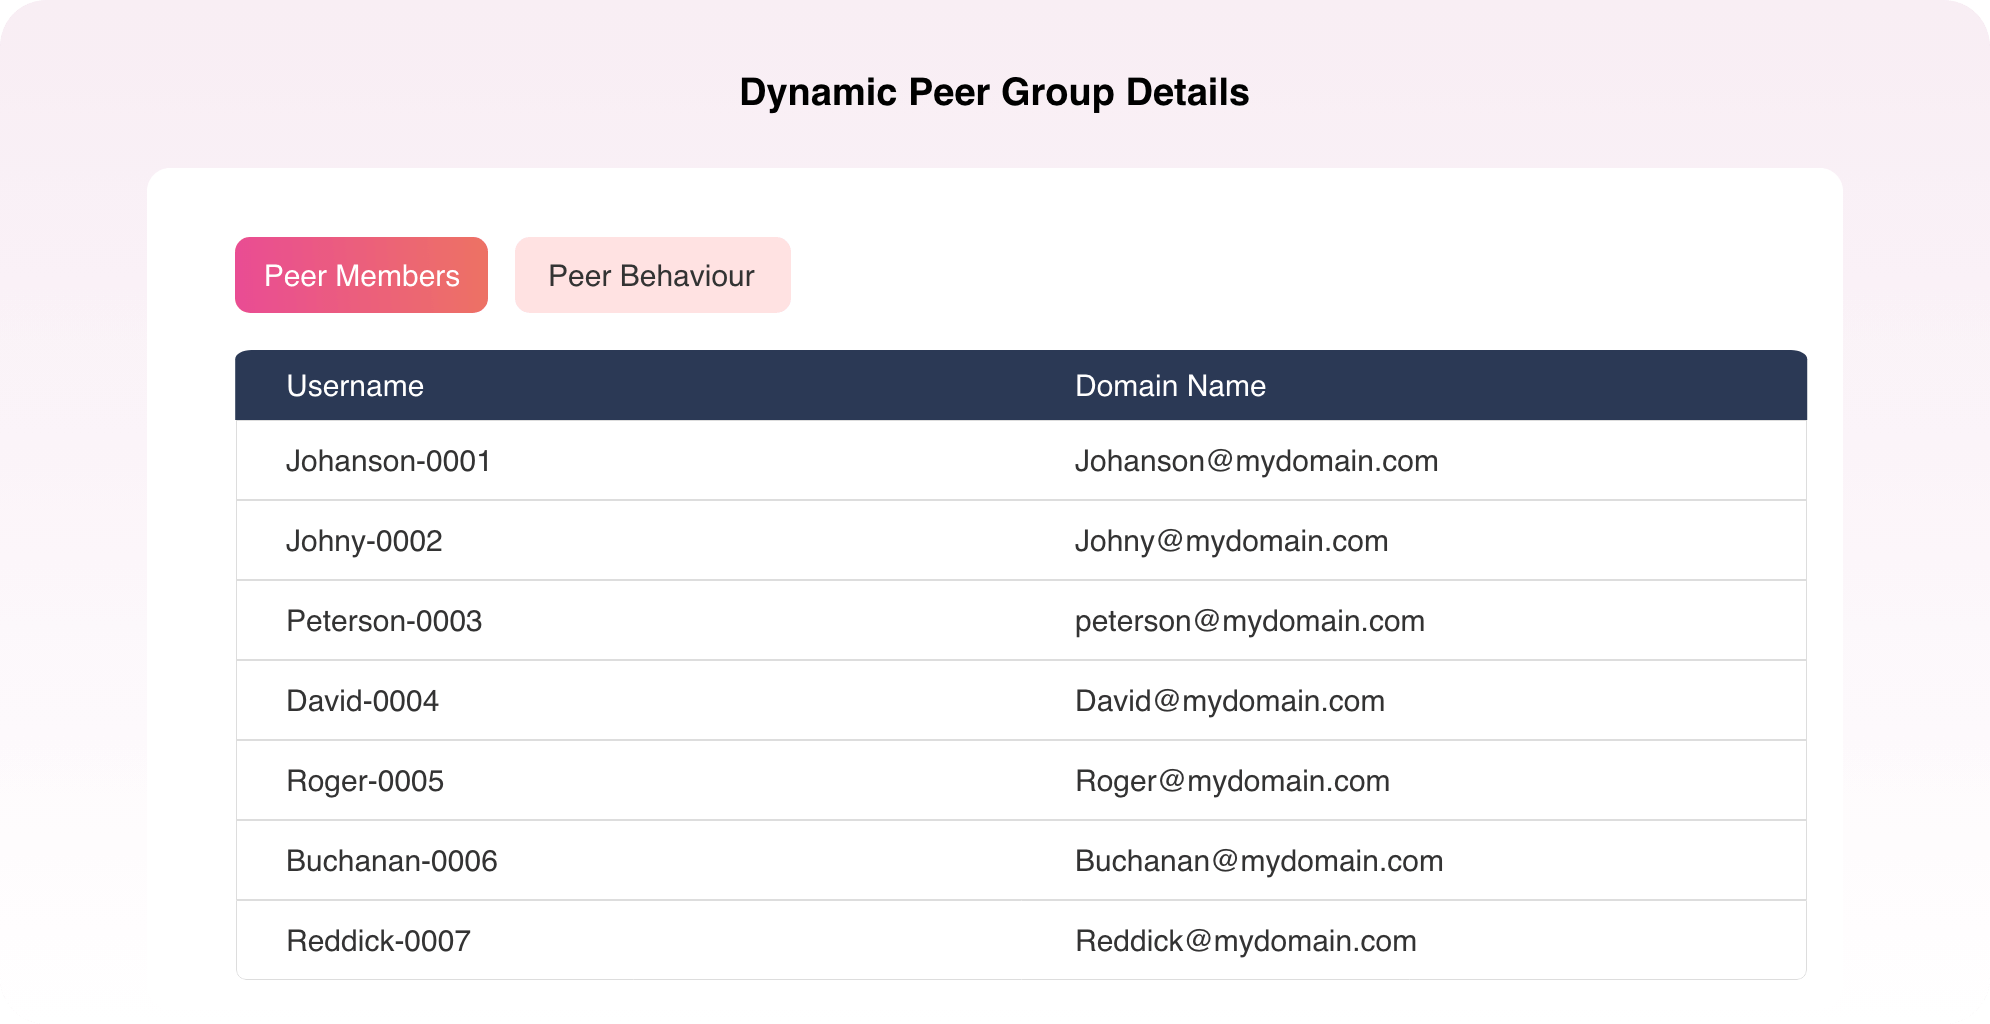Select the Peer Members tab
The image size is (1990, 1024).
pos(360,275)
